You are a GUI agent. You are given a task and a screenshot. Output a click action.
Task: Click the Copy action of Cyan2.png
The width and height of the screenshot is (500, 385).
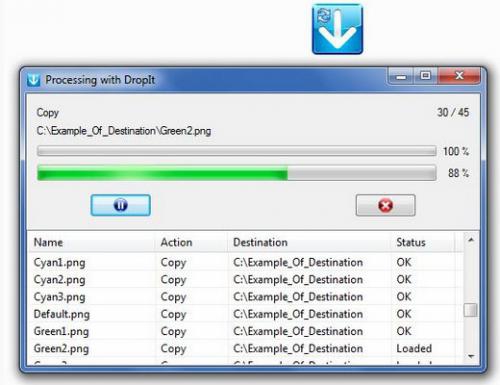173,280
